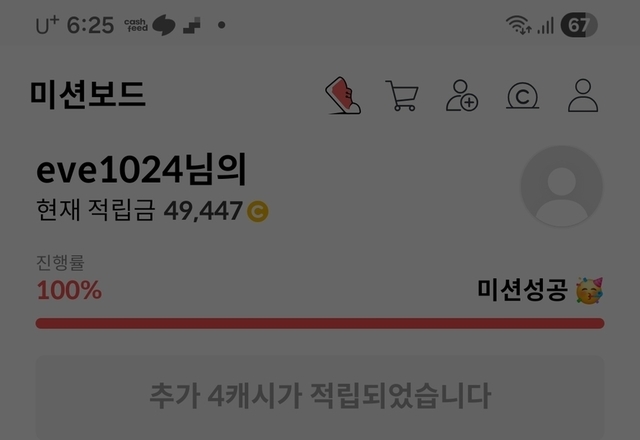Tap the gold coin next to 49,447
The height and width of the screenshot is (440, 640).
[258, 211]
